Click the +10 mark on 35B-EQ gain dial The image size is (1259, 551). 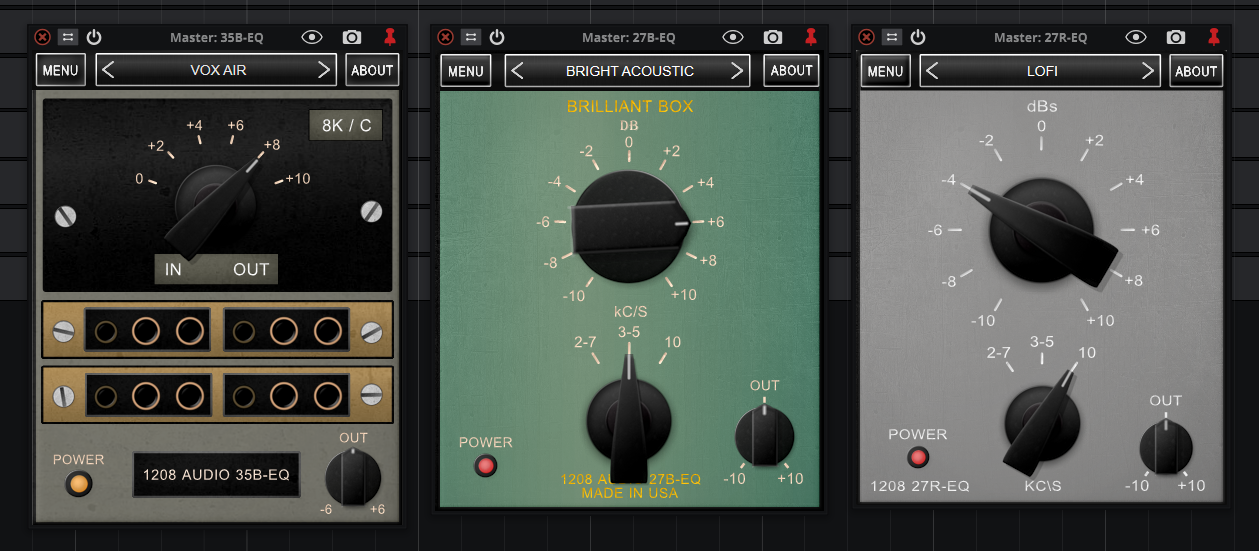pyautogui.click(x=298, y=179)
